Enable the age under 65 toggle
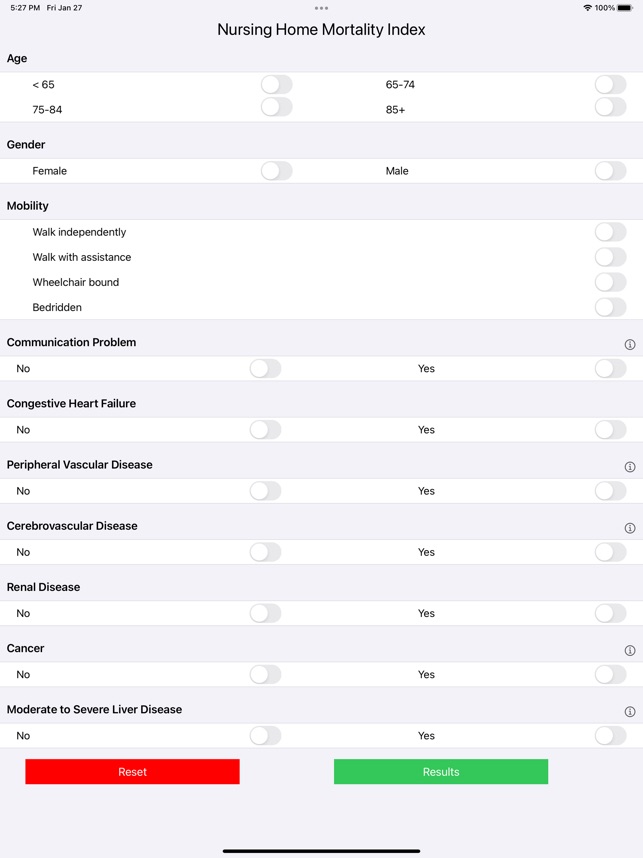Image resolution: width=643 pixels, height=858 pixels. click(x=276, y=85)
